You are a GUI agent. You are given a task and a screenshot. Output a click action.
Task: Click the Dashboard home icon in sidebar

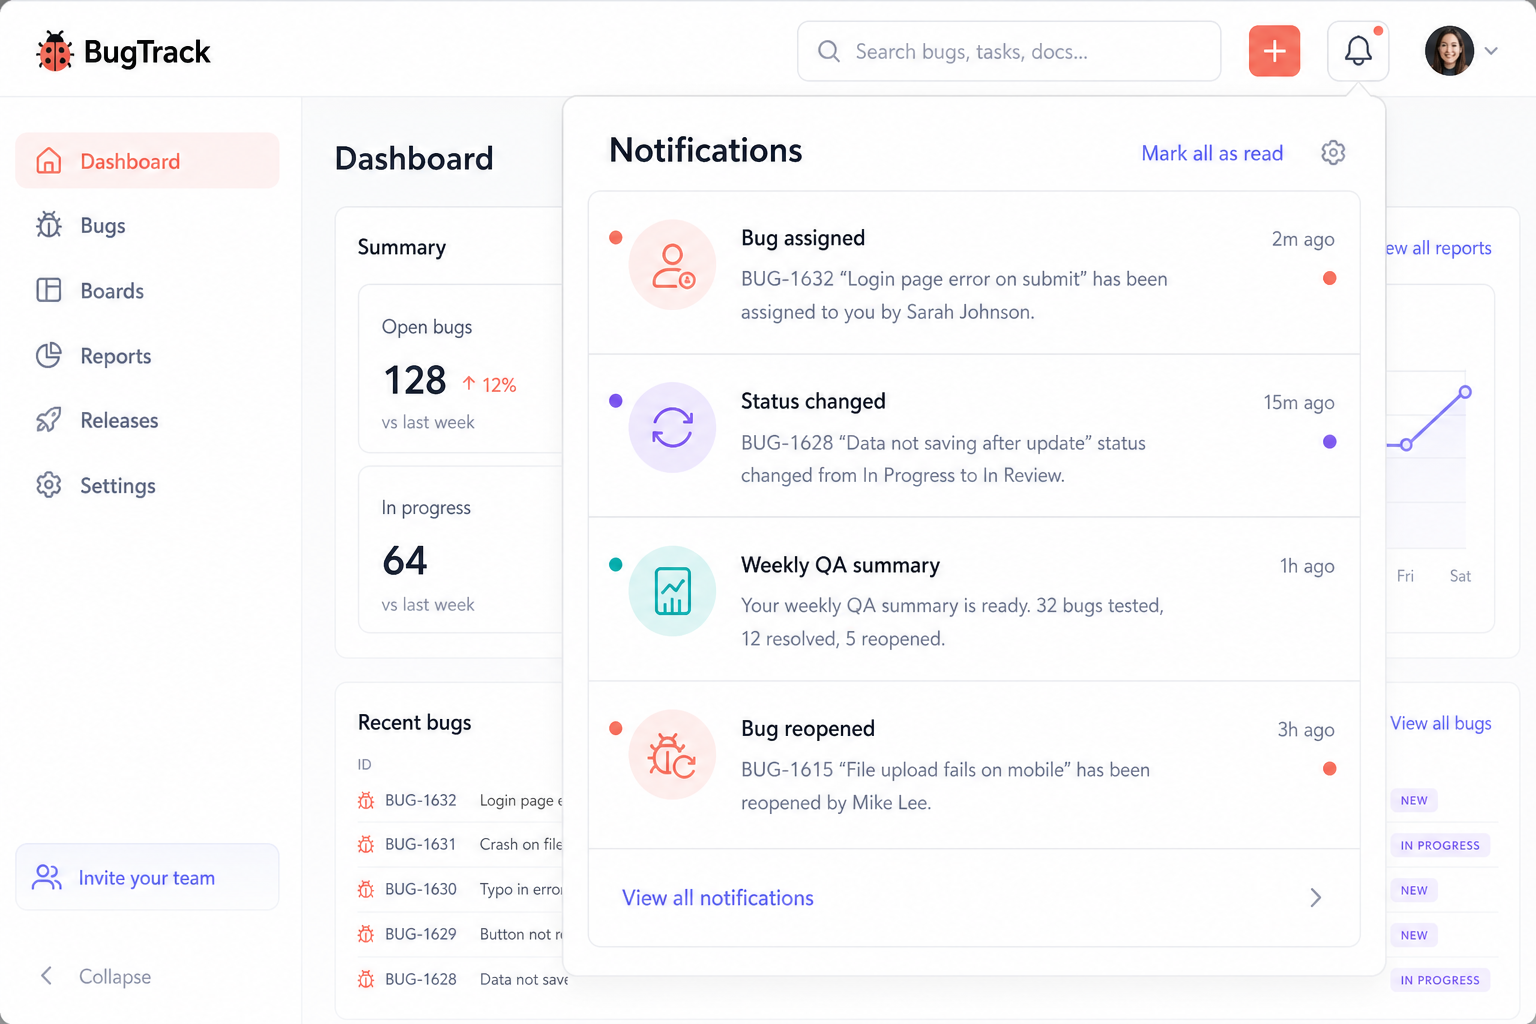tap(48, 161)
